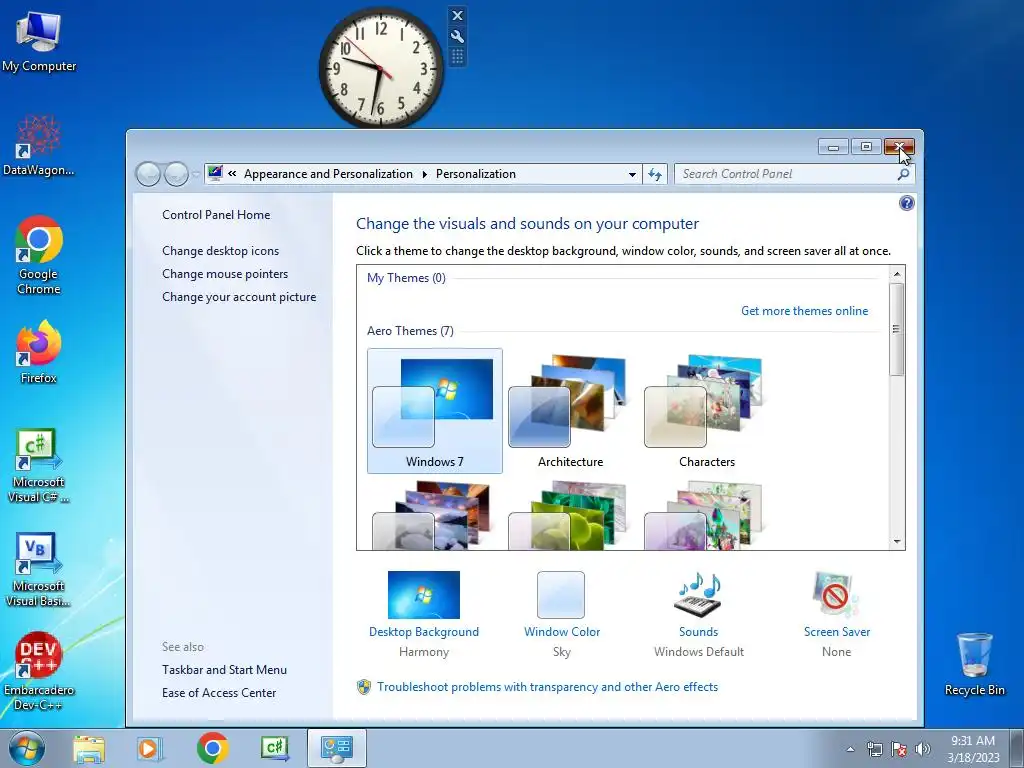The height and width of the screenshot is (768, 1024).
Task: Click the theme list scroll down arrow
Action: (897, 541)
